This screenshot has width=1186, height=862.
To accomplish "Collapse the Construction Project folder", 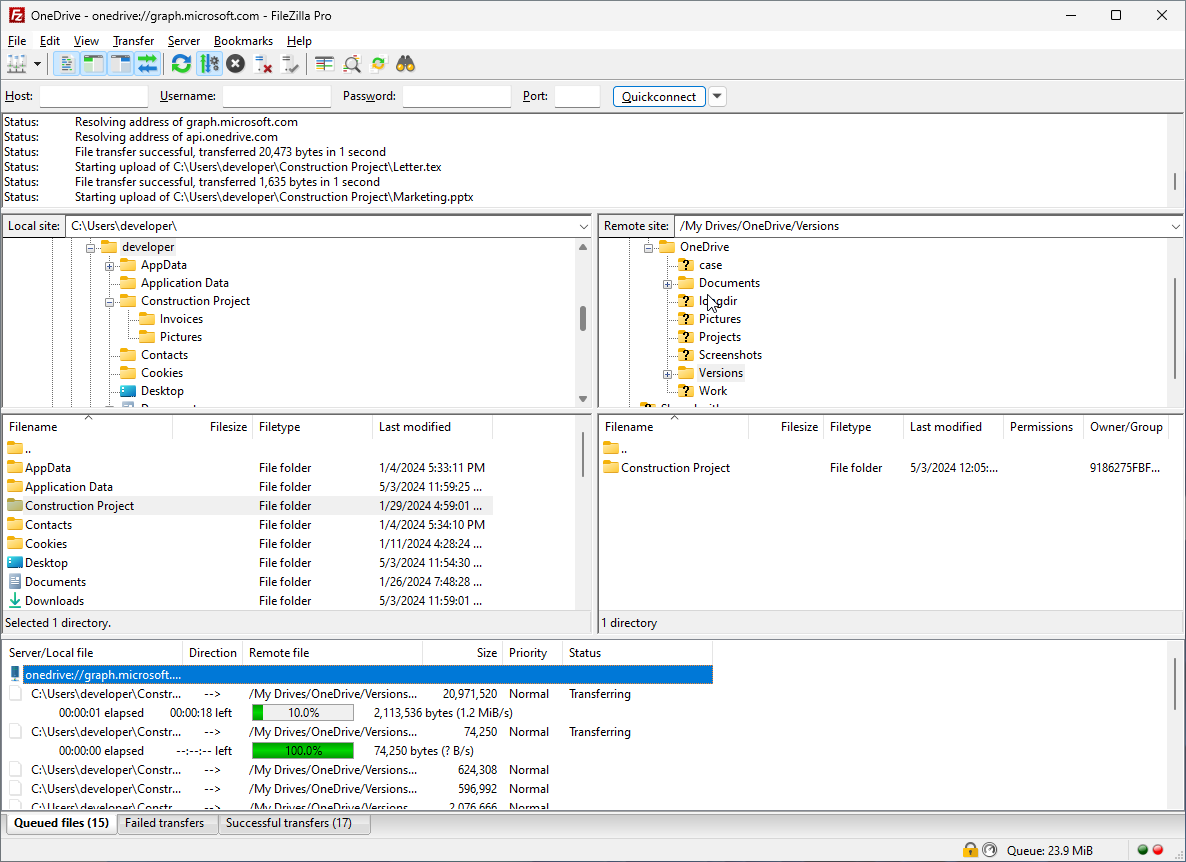I will 109,300.
